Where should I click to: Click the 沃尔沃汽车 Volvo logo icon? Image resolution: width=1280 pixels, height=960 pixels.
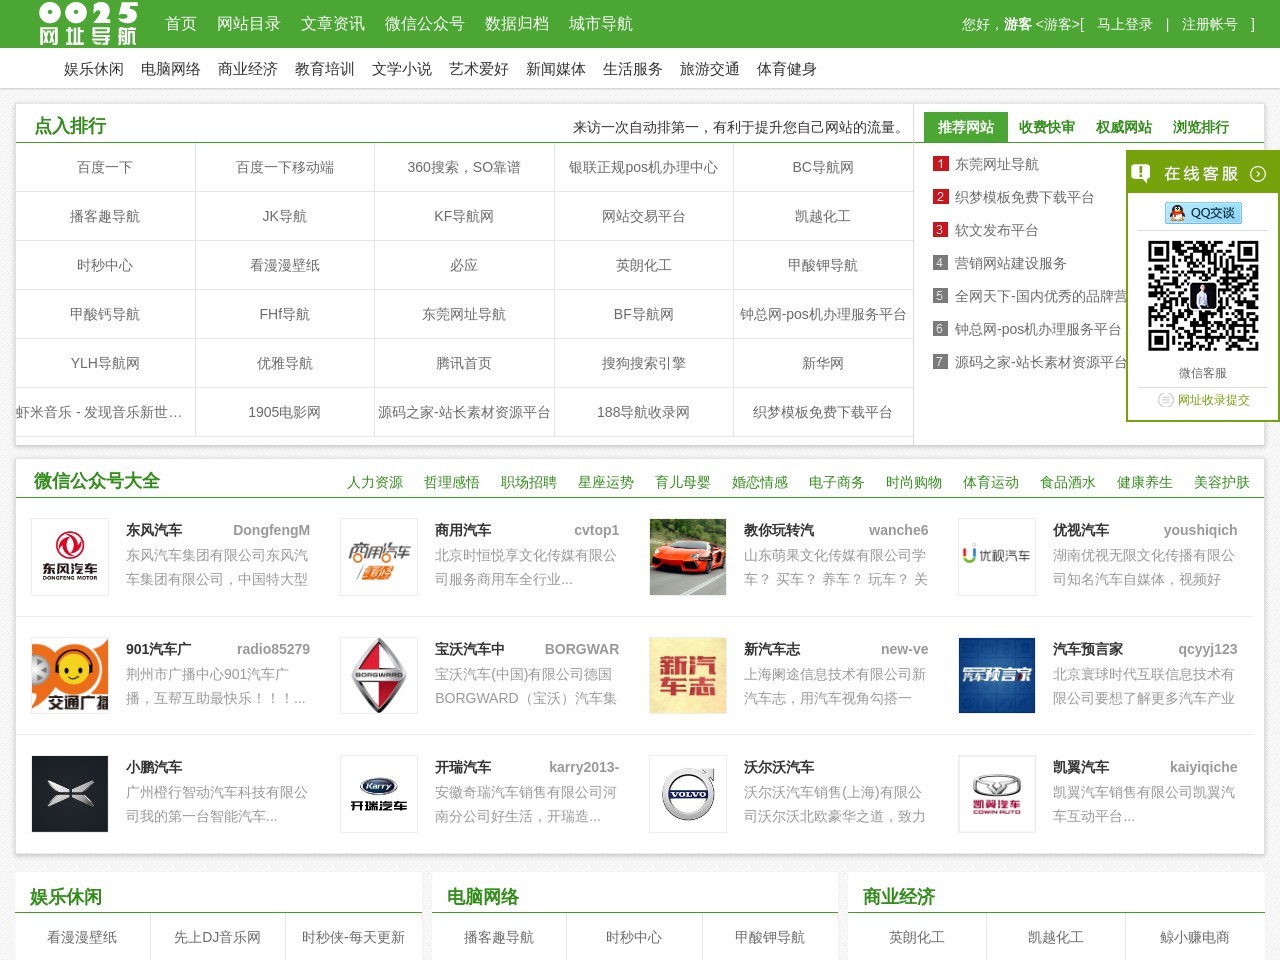tap(688, 794)
